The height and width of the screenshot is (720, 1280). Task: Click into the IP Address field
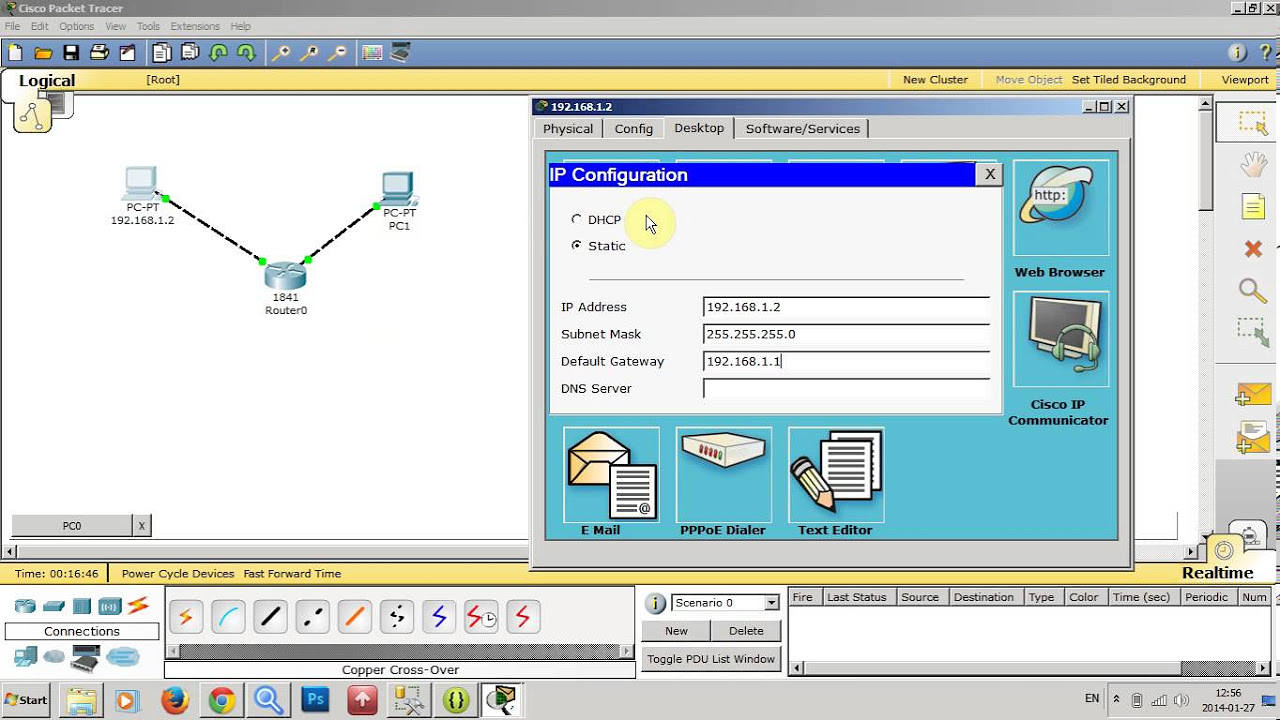coord(846,307)
